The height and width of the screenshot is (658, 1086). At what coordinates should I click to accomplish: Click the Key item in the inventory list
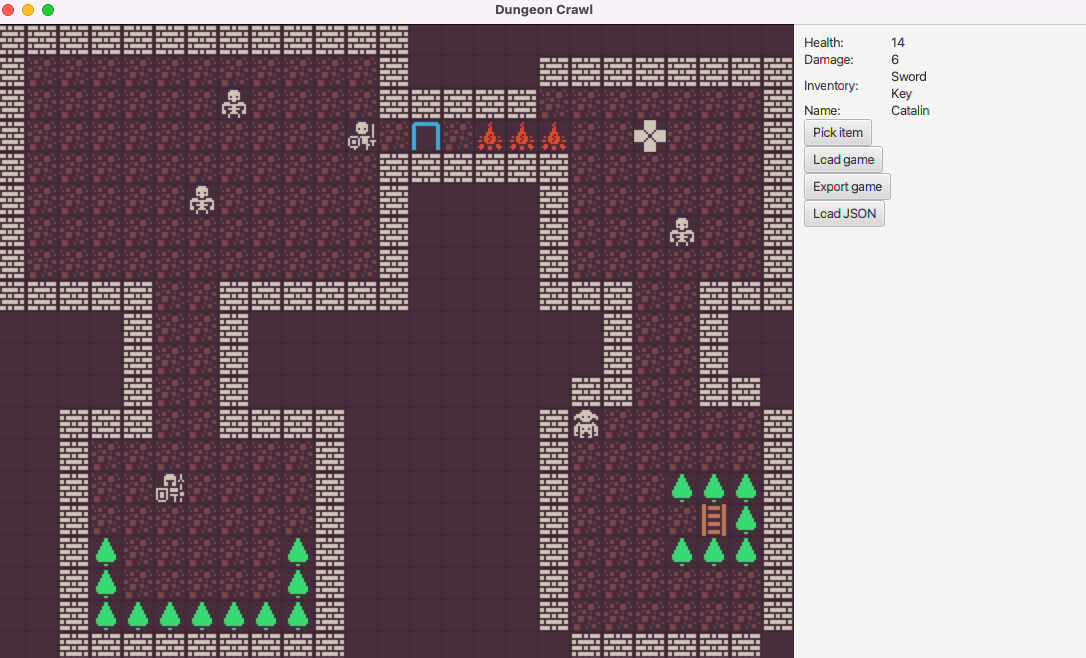(x=901, y=93)
